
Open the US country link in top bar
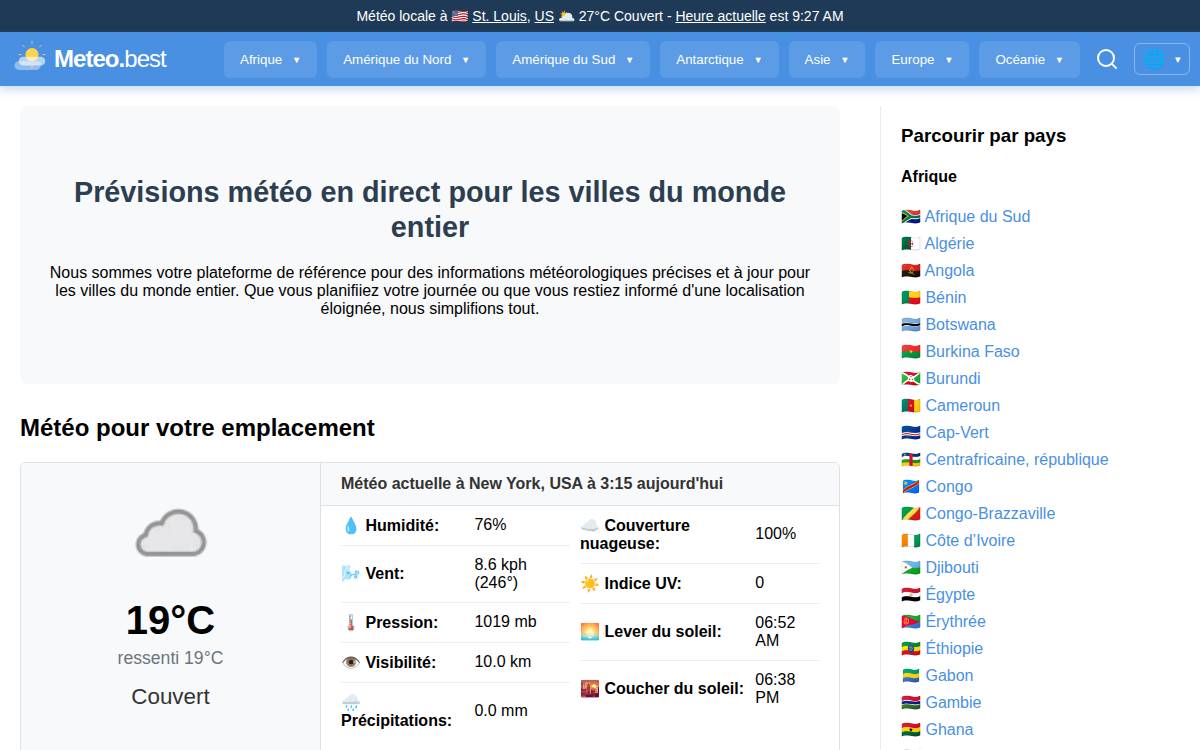click(544, 16)
